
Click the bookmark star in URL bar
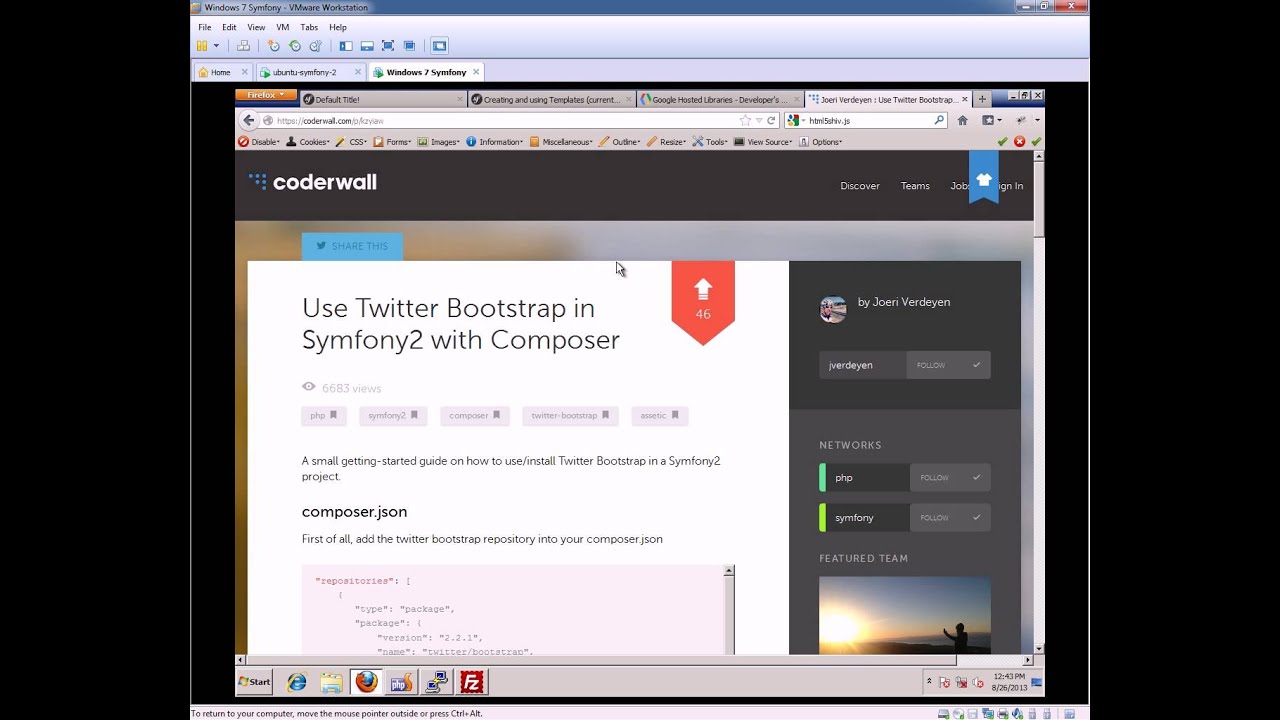[745, 120]
